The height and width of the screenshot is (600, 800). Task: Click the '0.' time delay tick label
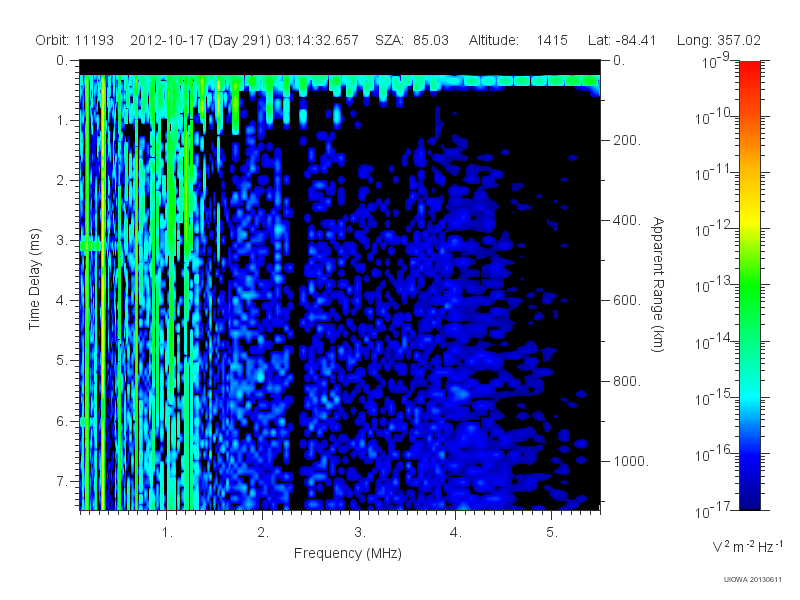62,60
